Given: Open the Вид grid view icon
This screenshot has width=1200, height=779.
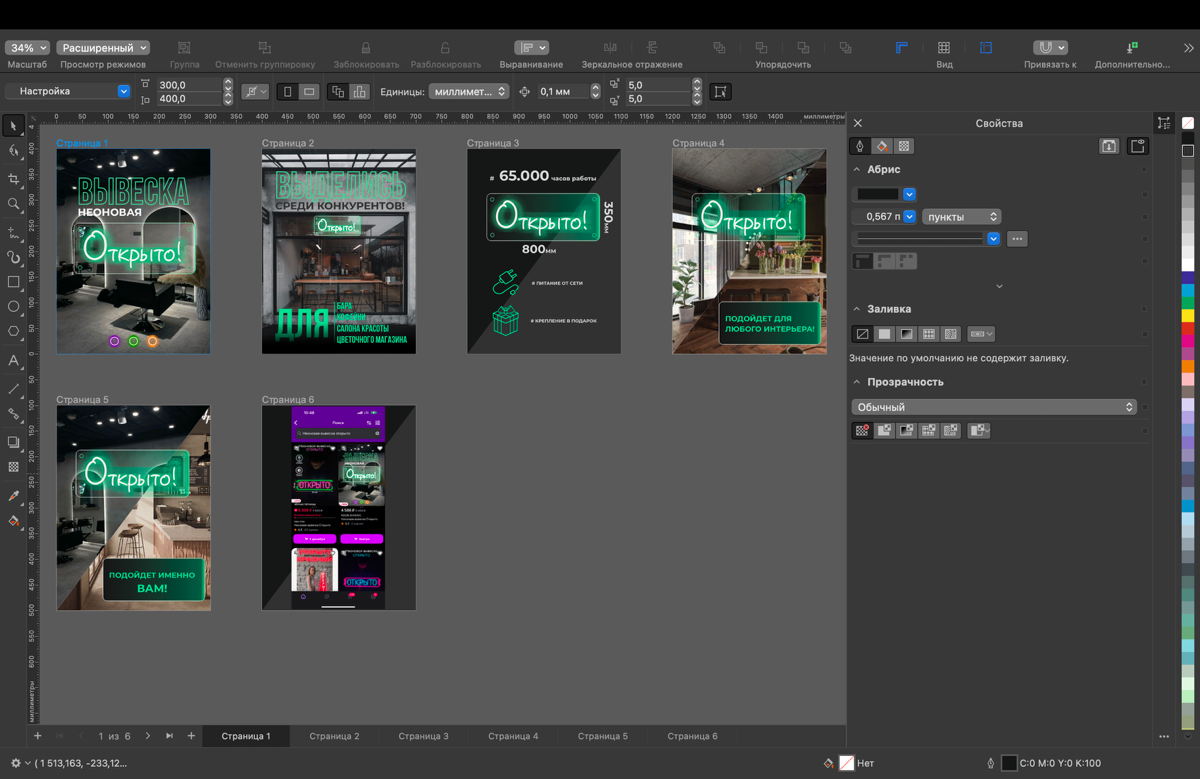Looking at the screenshot, I should tap(944, 48).
